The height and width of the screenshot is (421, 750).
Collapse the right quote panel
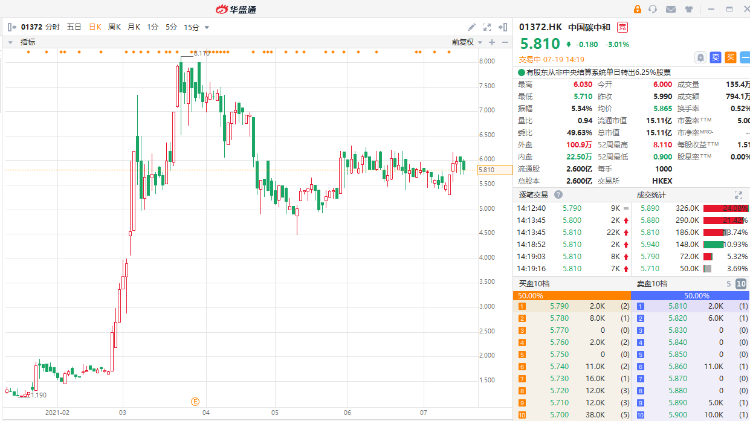503,27
